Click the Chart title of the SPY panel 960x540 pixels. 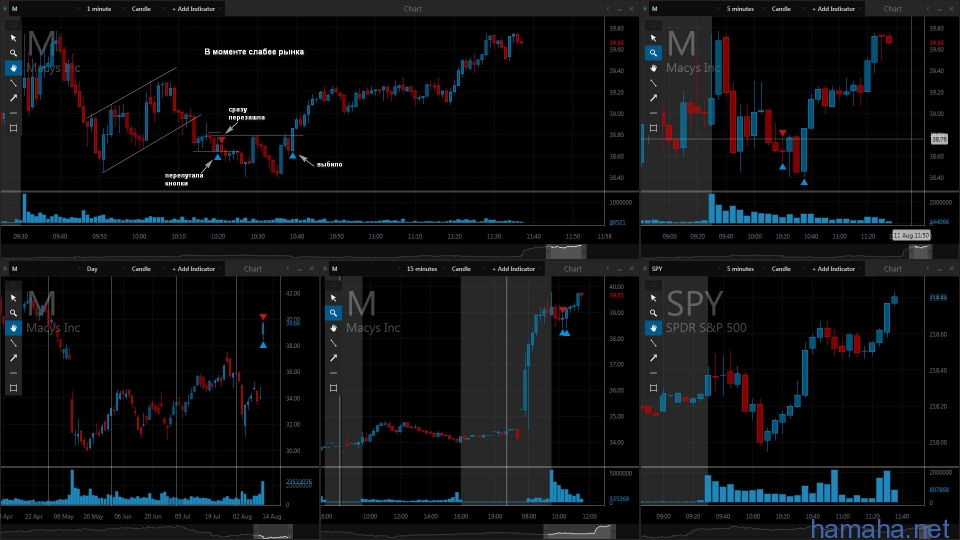[892, 269]
